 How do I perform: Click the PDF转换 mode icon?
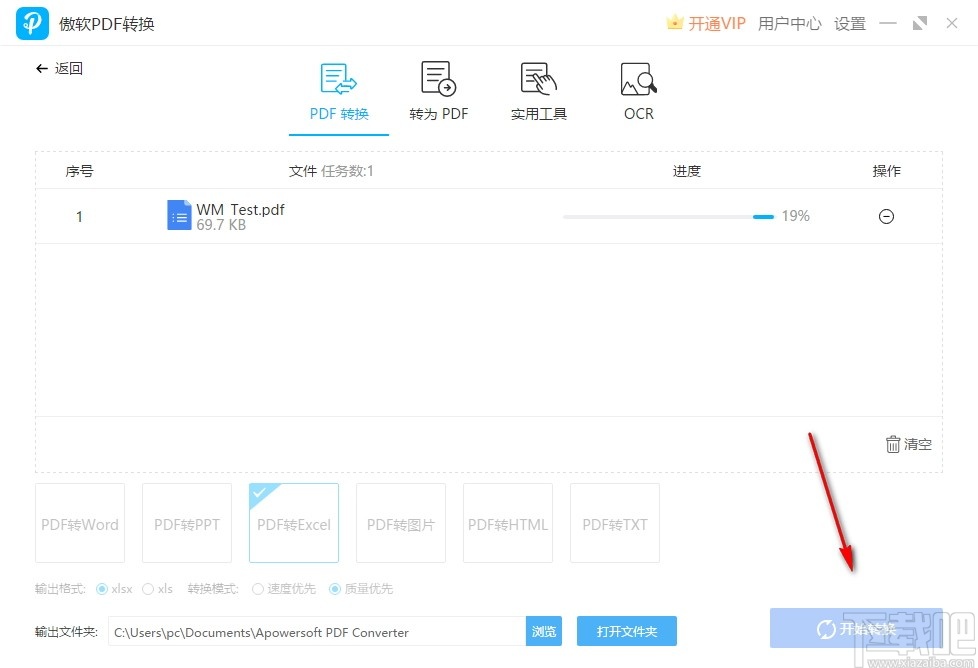point(337,90)
